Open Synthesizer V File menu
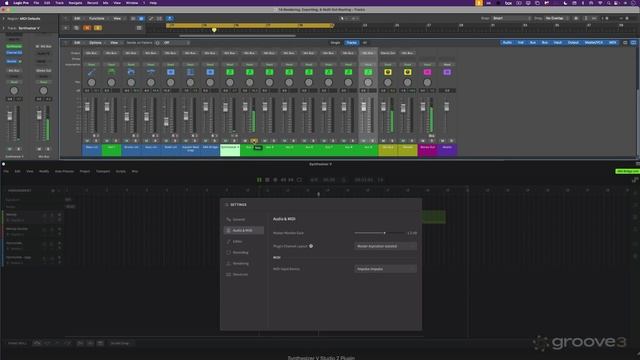Viewport: 640px width, 360px height. click(x=6, y=171)
